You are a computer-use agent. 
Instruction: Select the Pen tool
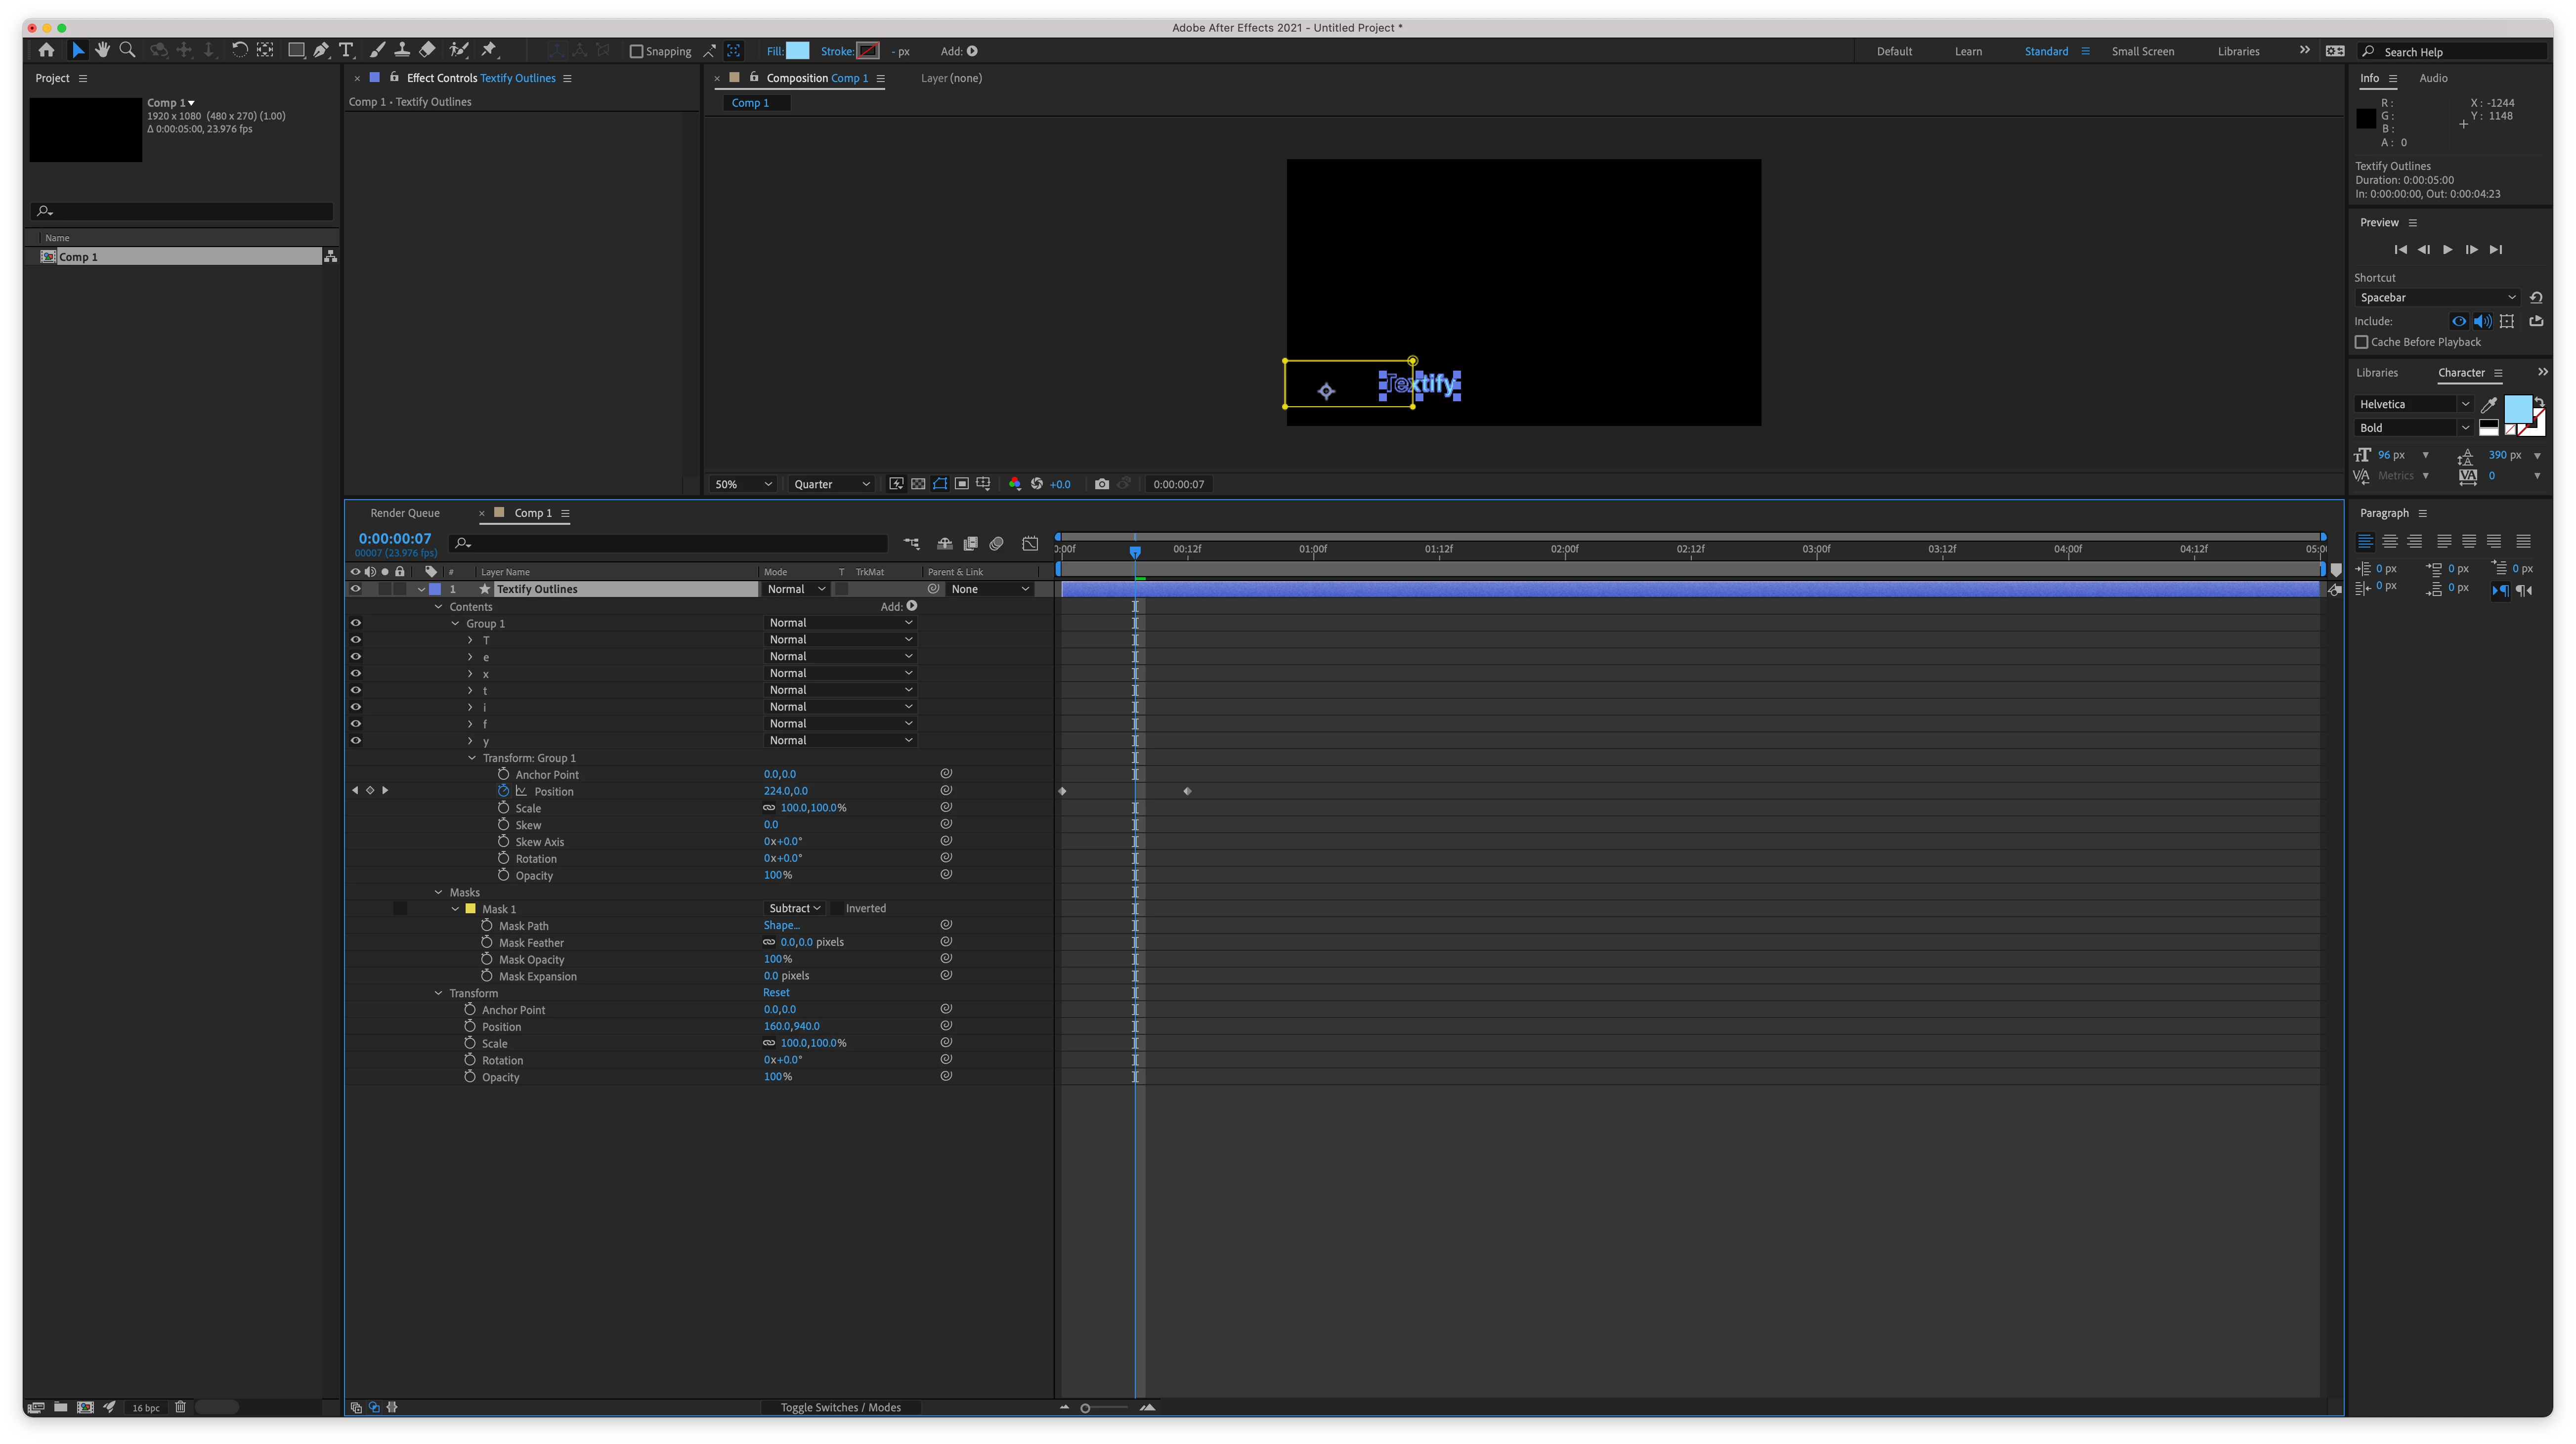click(321, 50)
